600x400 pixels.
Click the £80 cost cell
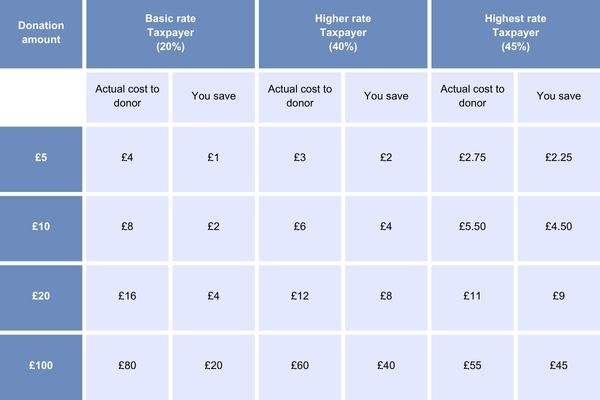(x=127, y=367)
